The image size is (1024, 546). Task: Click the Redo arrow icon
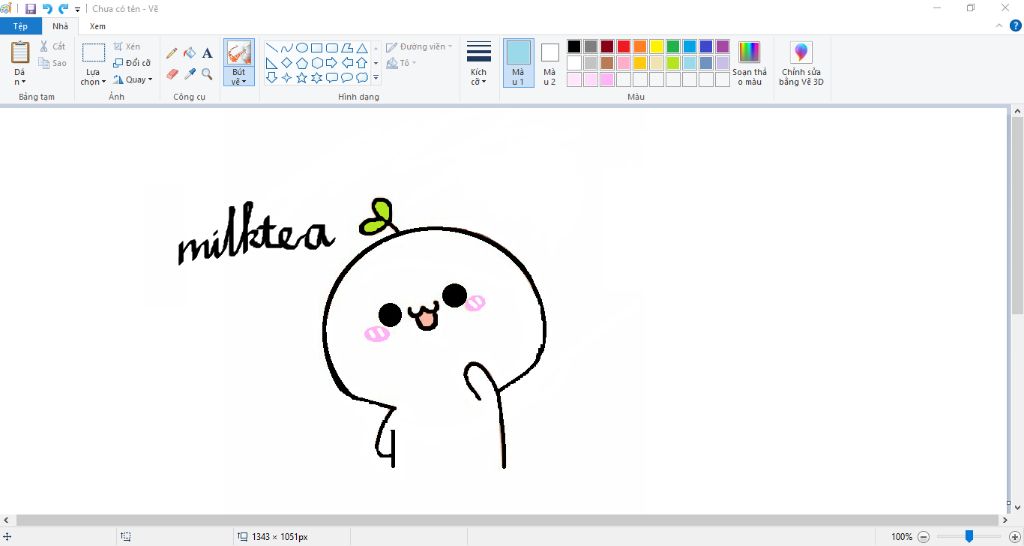coord(63,8)
